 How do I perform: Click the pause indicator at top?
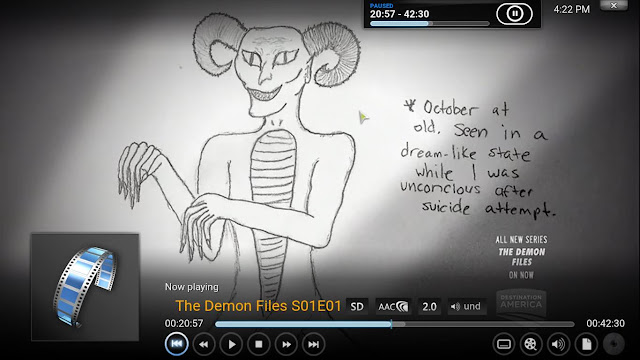pos(514,14)
